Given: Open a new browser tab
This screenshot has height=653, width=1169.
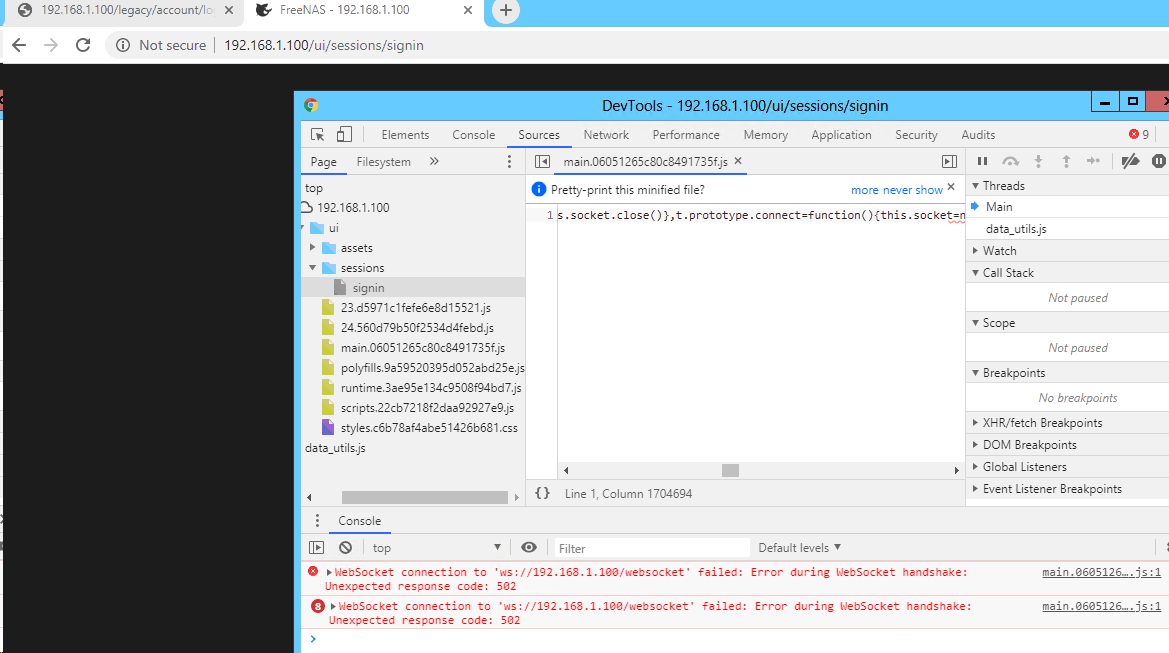Looking at the screenshot, I should point(505,10).
